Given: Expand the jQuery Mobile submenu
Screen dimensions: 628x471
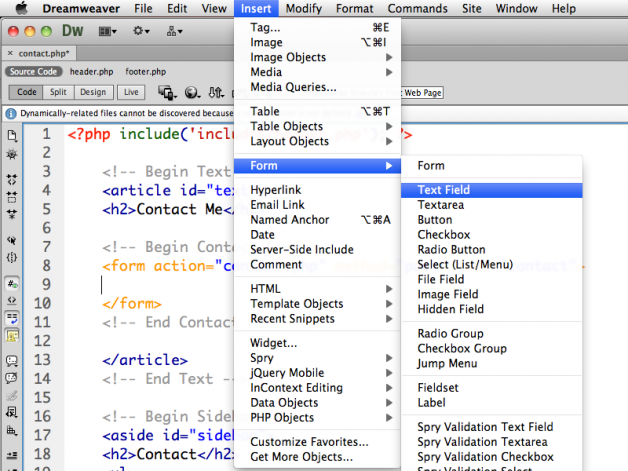Looking at the screenshot, I should coord(317,372).
